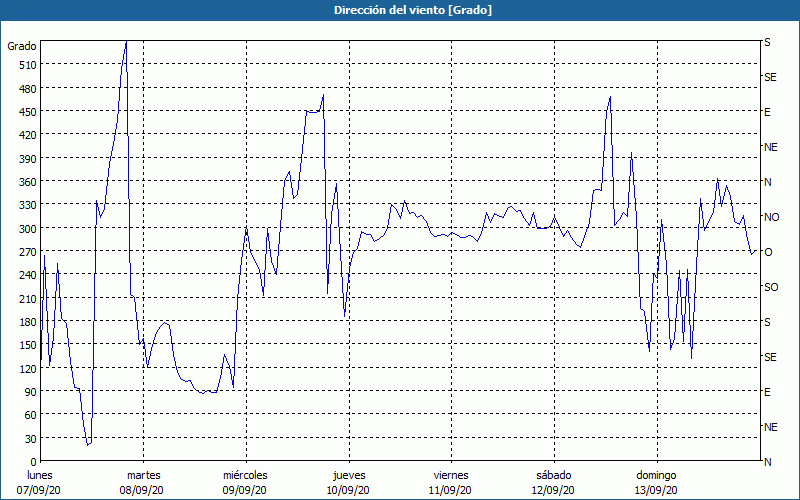Select the 510 value on the degree axis

pos(28,65)
